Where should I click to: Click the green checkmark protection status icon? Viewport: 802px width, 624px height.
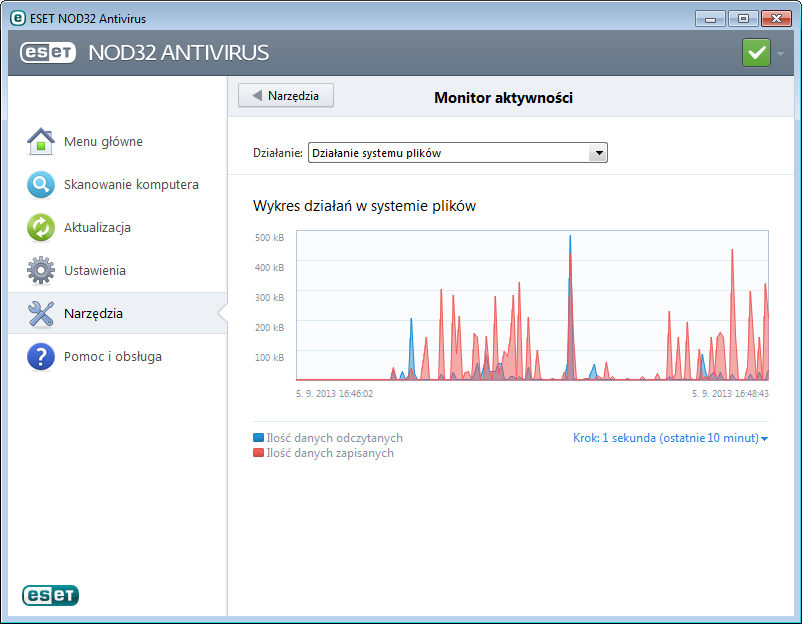(756, 53)
